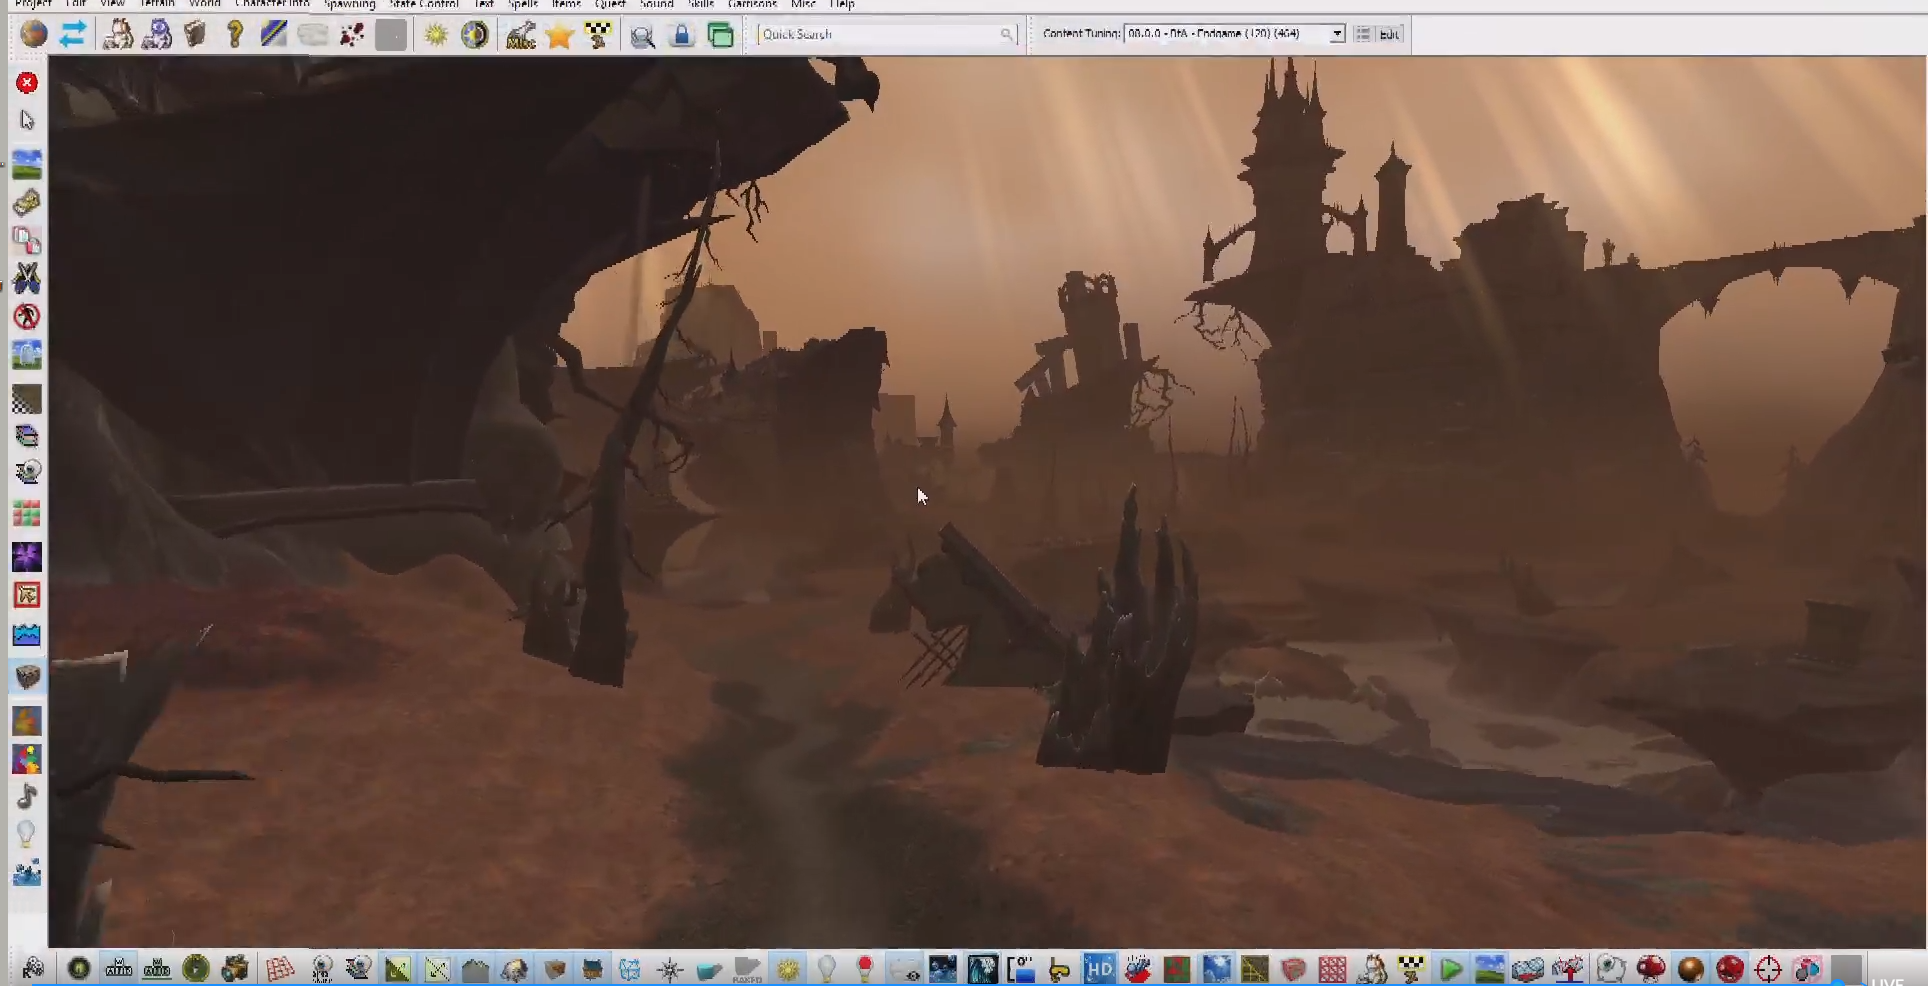Toggle the diver snorkel mask icon
Screen dimensions: 1928x986
click(1059, 969)
